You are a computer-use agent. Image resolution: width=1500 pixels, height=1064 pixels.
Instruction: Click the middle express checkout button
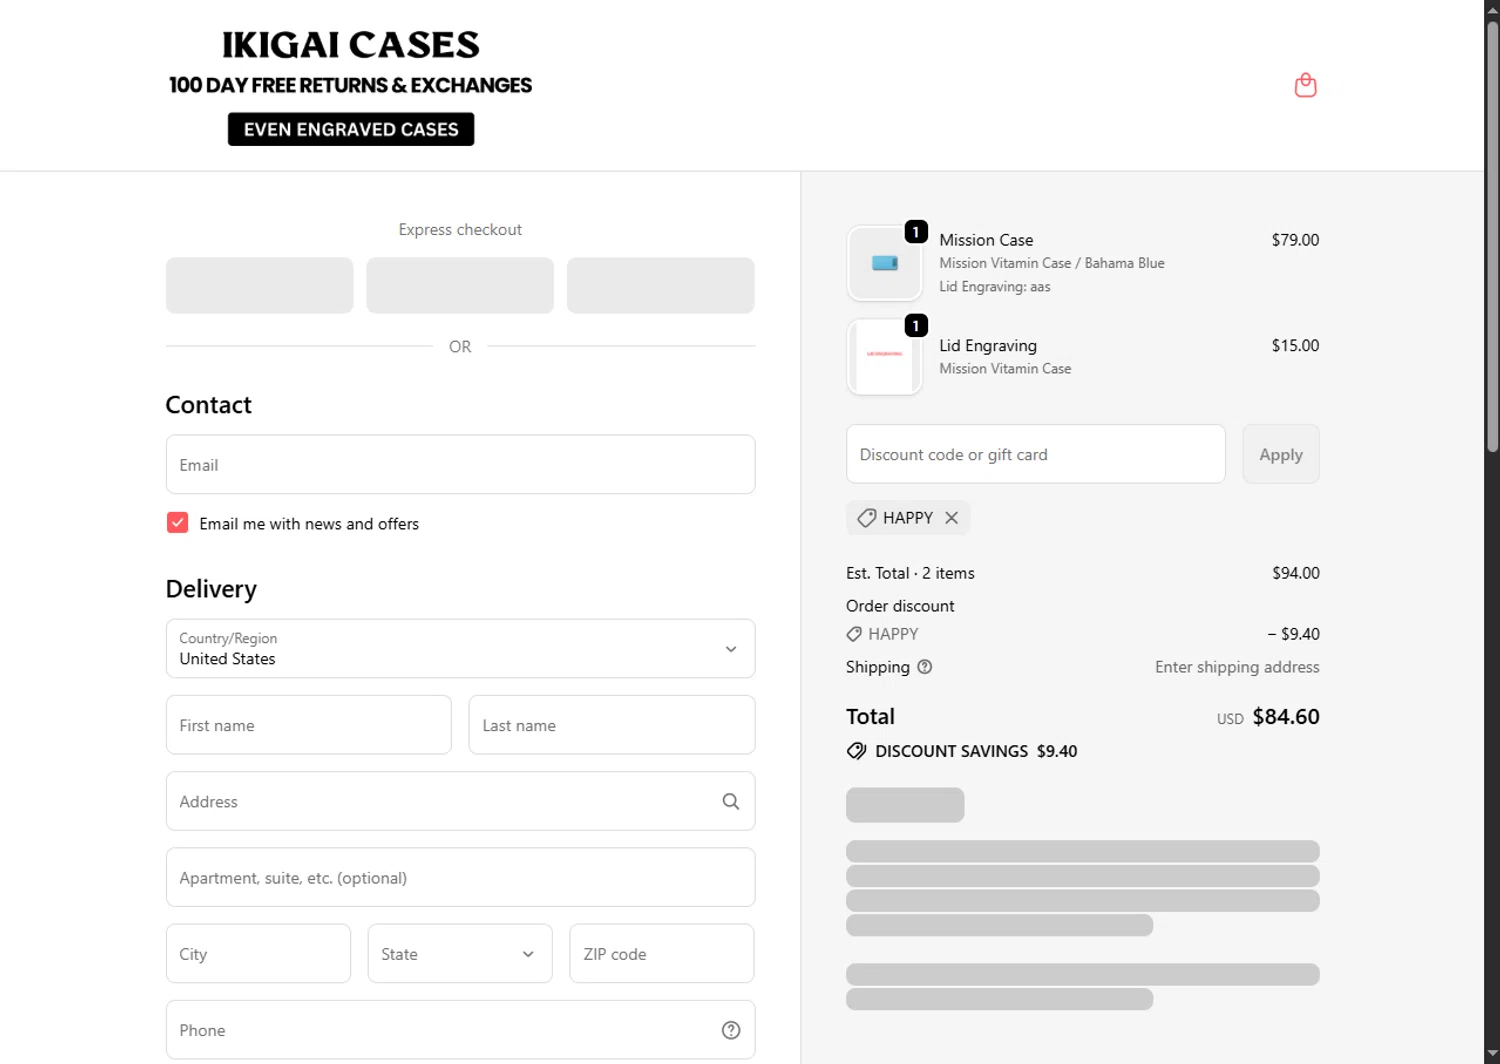tap(460, 285)
